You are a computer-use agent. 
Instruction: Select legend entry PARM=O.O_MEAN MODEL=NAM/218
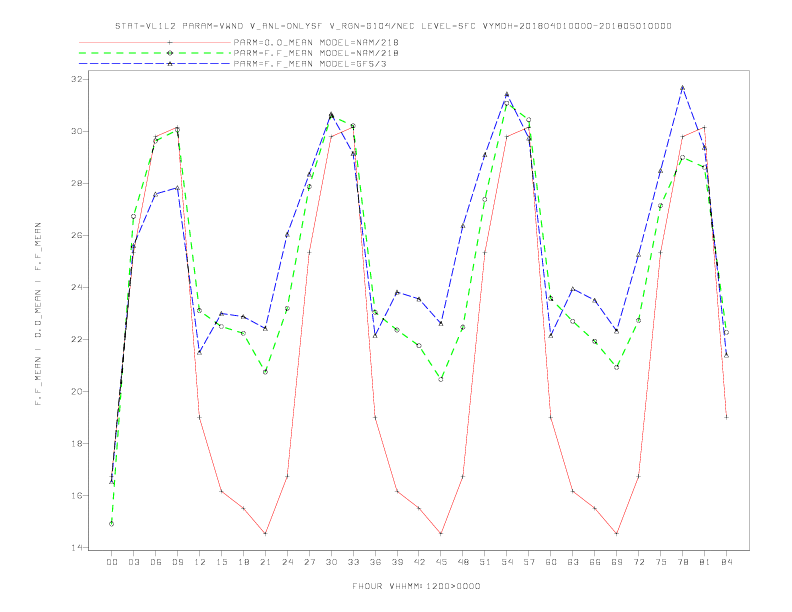pos(316,42)
